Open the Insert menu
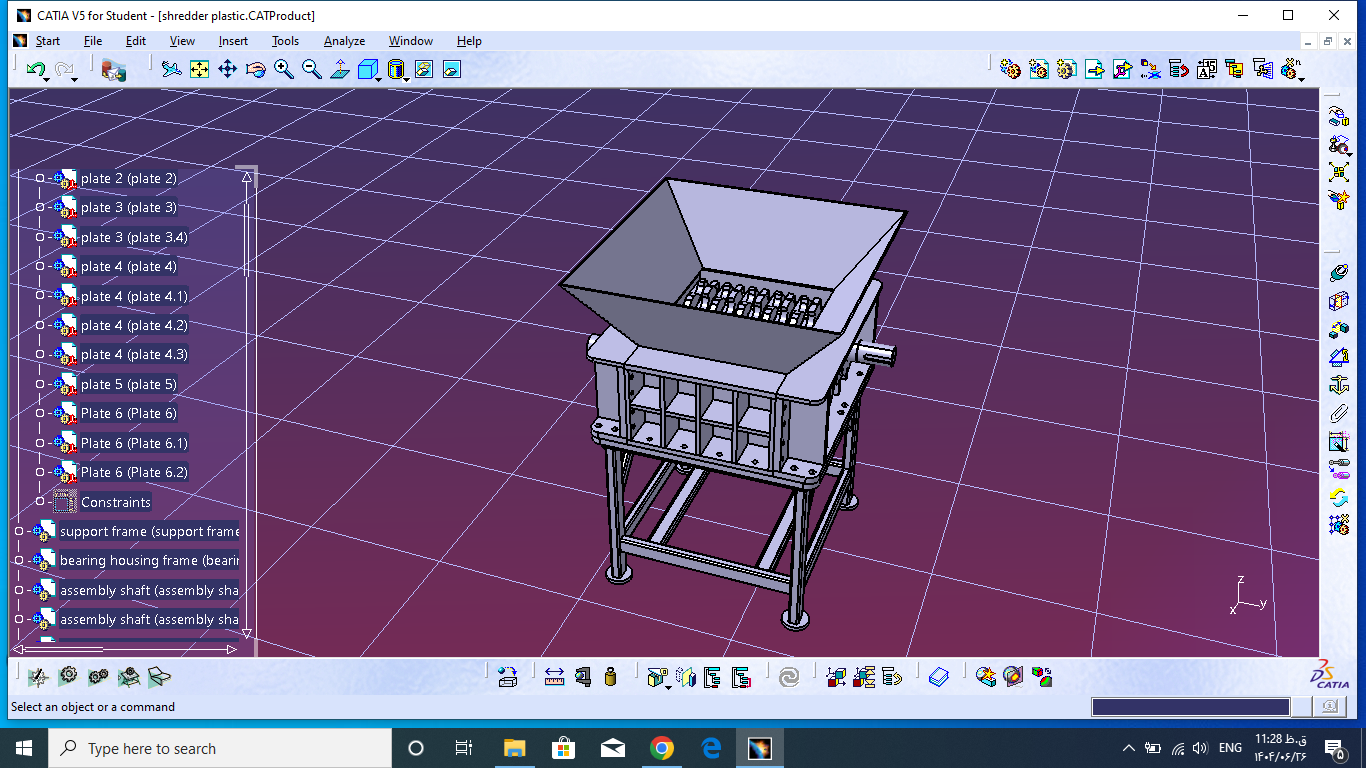 (233, 41)
